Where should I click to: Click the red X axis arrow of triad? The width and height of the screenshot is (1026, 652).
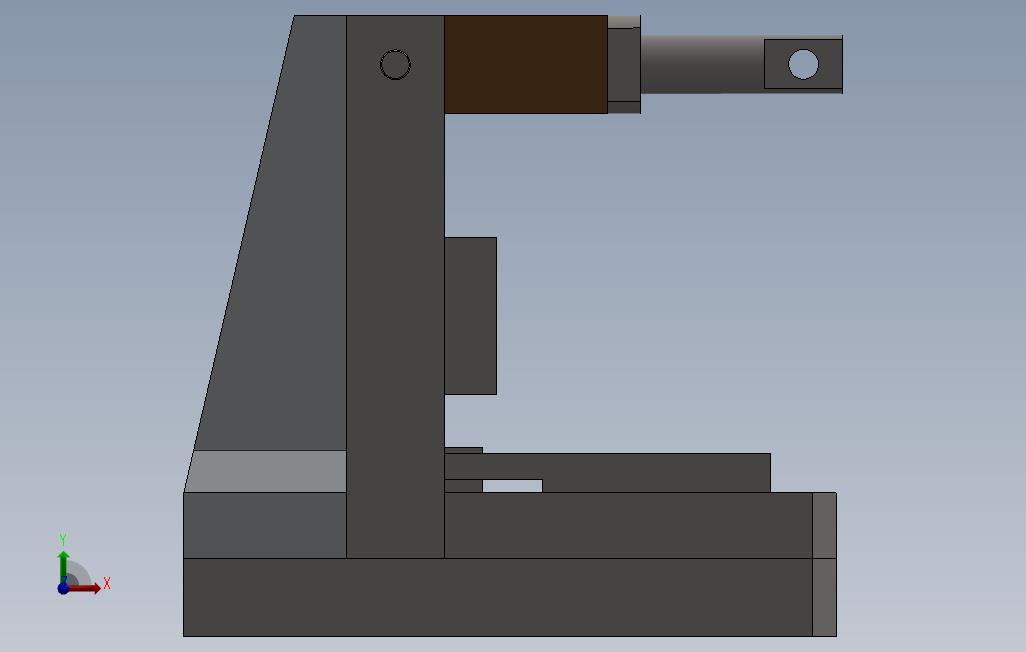click(x=85, y=589)
